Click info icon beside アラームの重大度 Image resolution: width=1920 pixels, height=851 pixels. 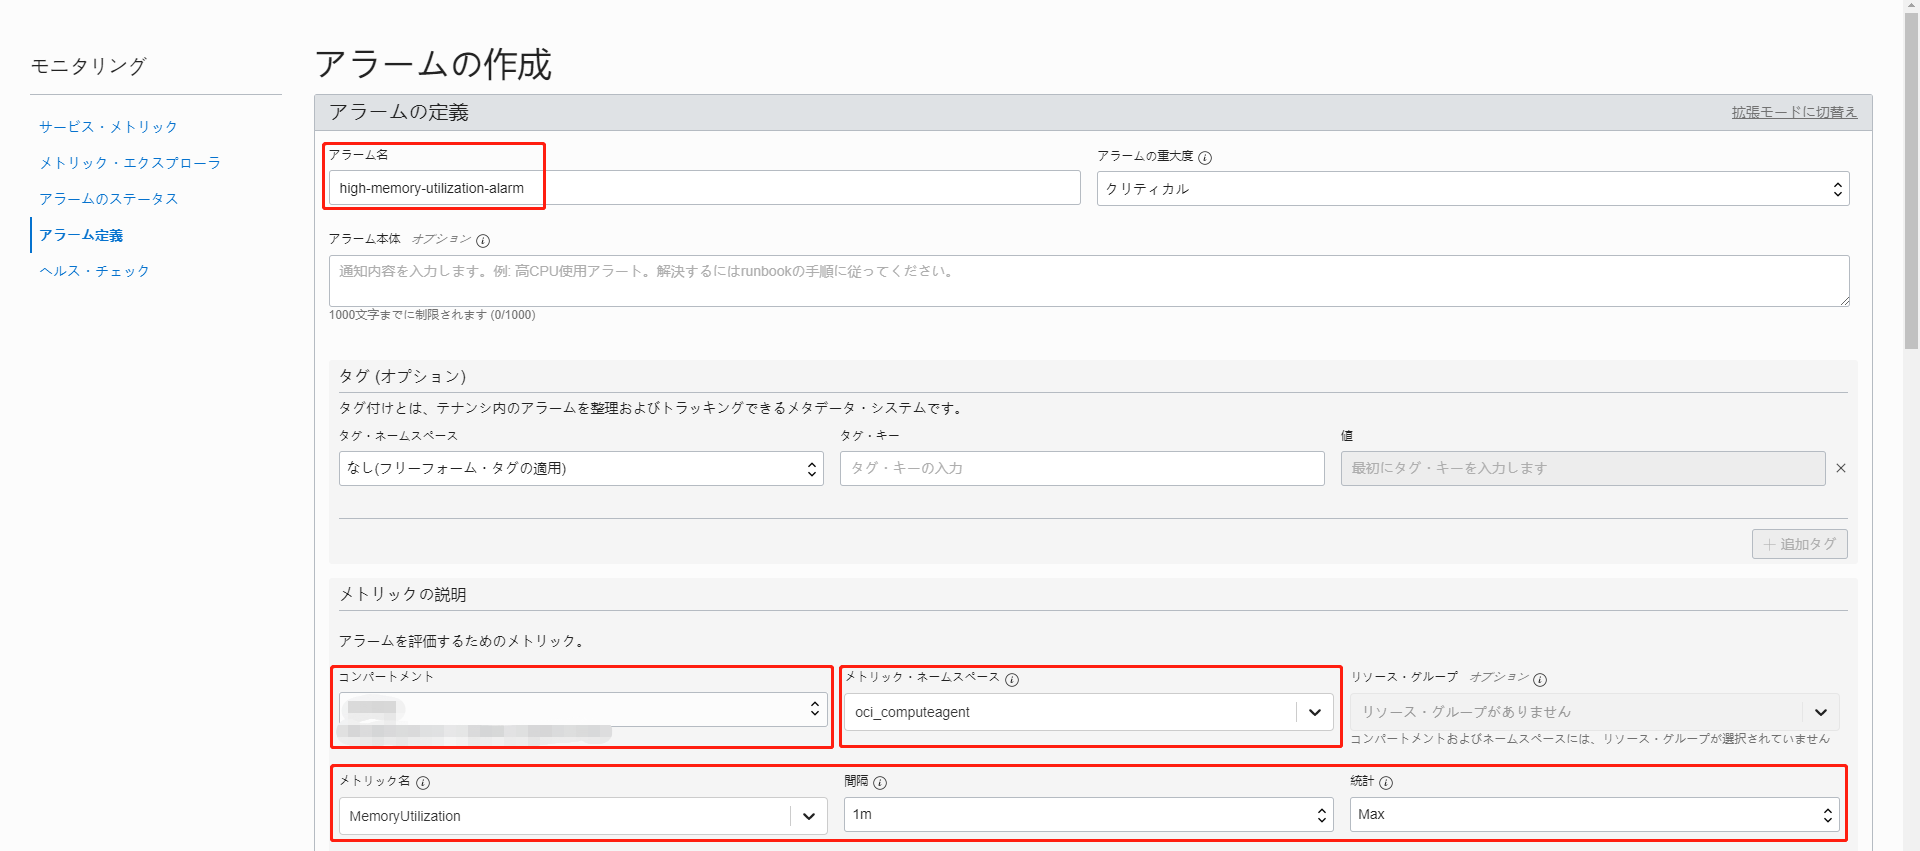(1205, 158)
